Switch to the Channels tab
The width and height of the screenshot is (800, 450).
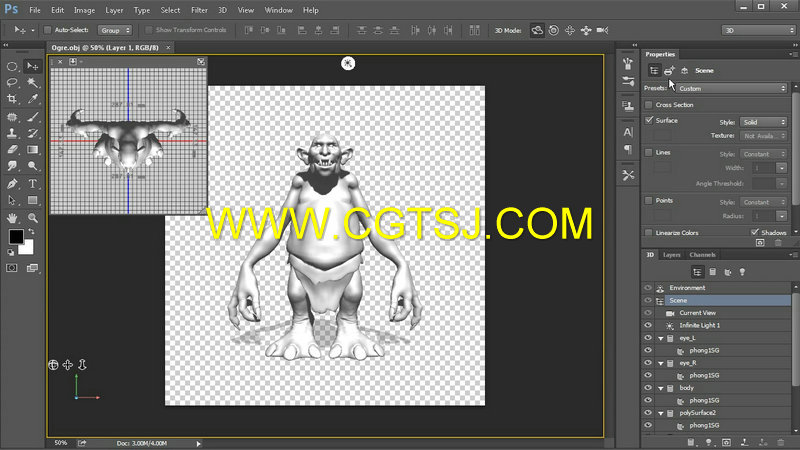(x=703, y=255)
